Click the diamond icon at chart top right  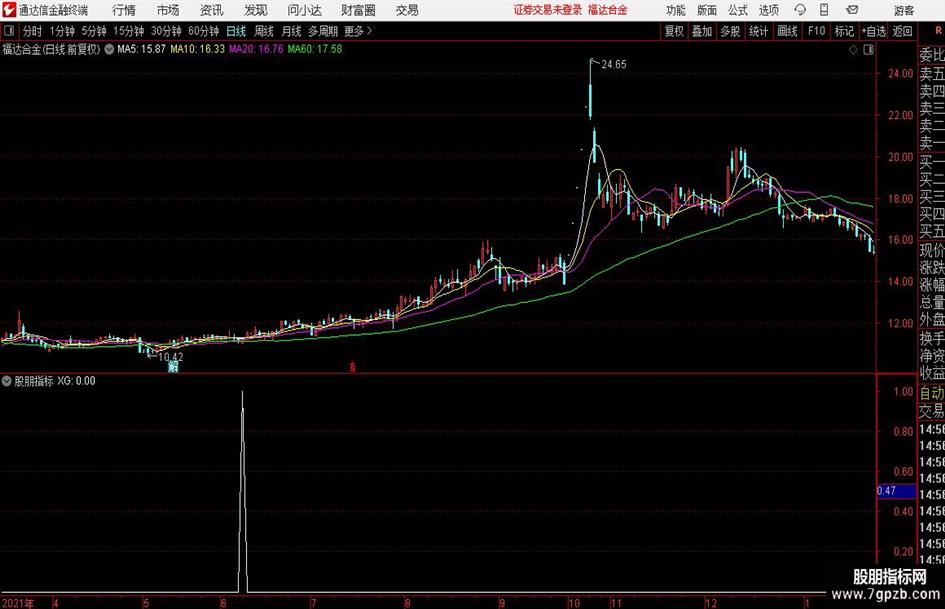[853, 50]
